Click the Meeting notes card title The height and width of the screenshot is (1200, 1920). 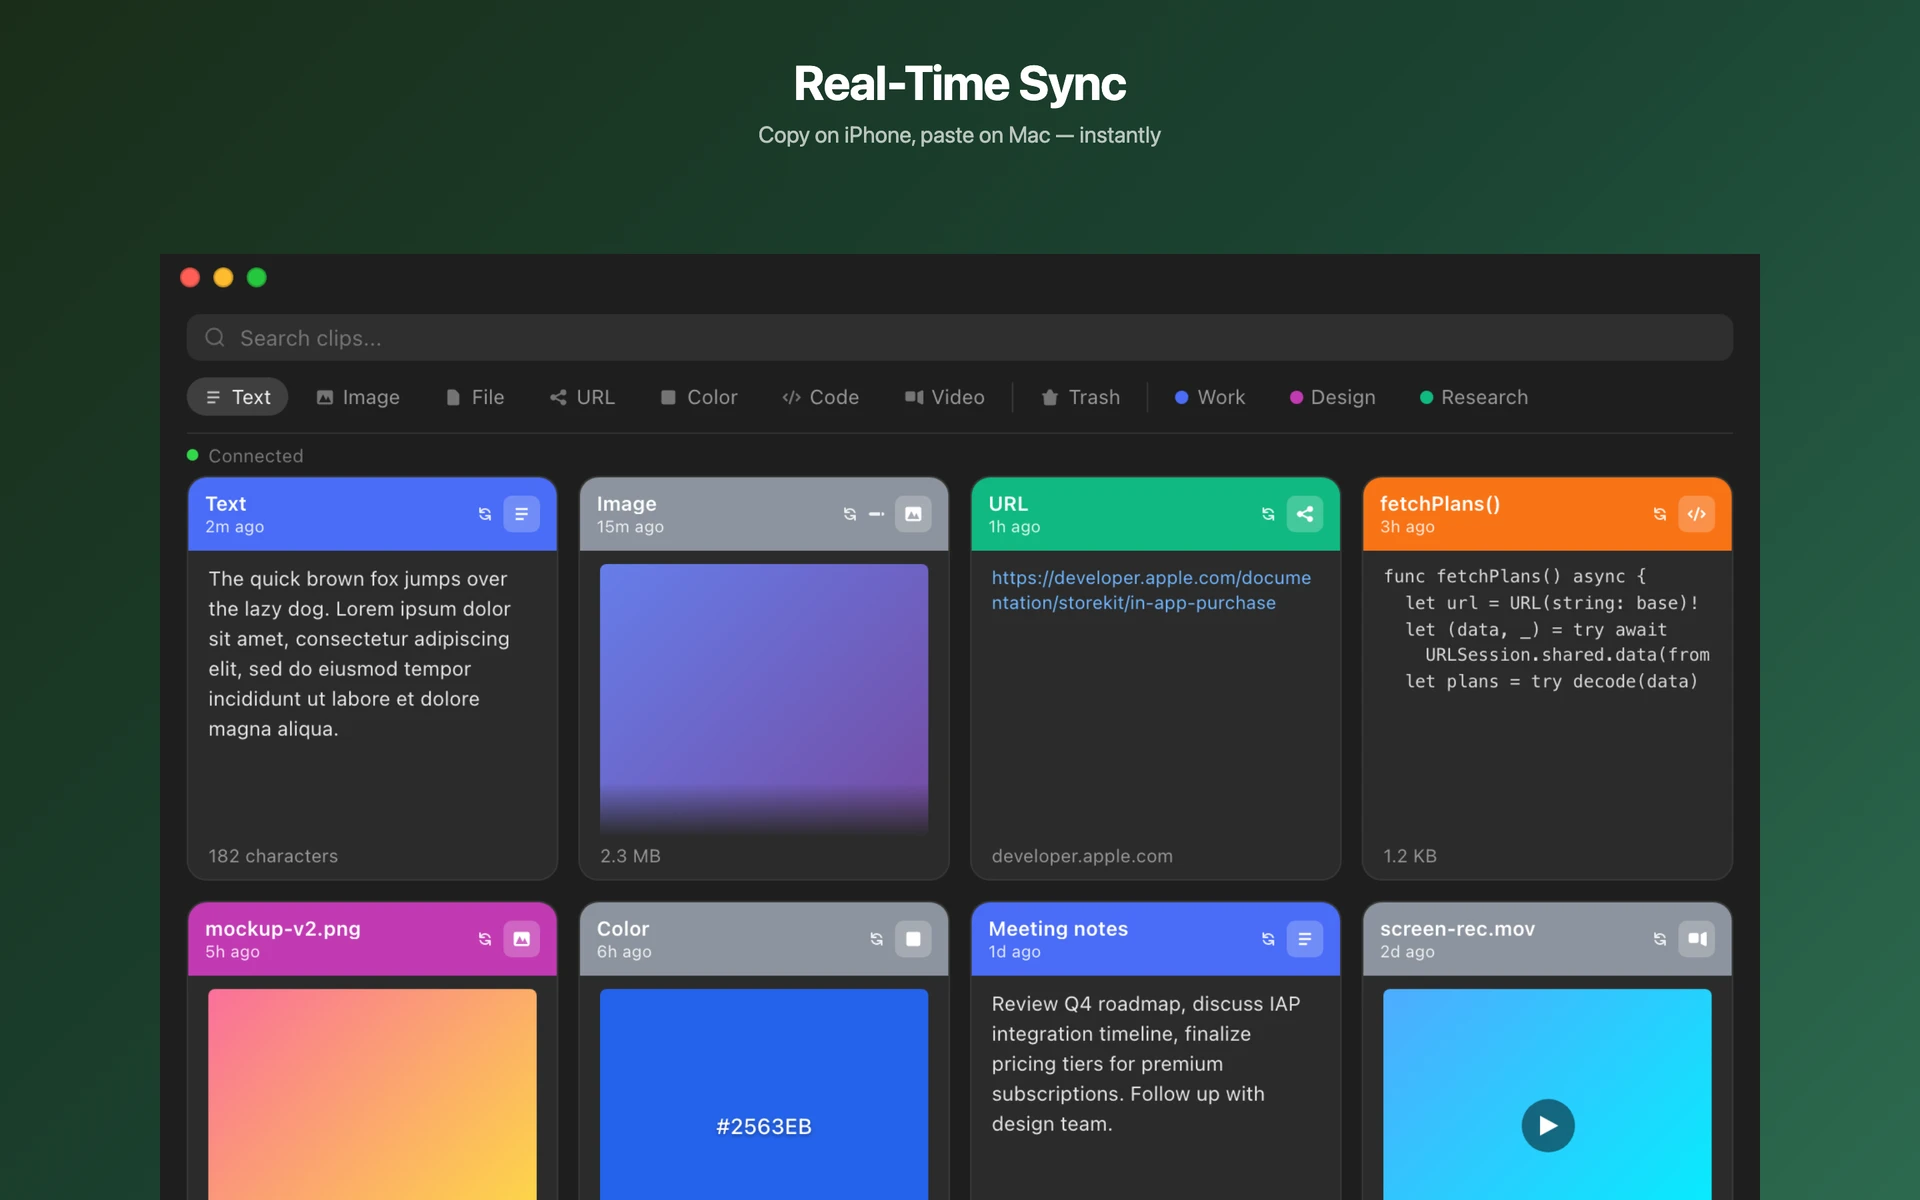click(x=1058, y=929)
